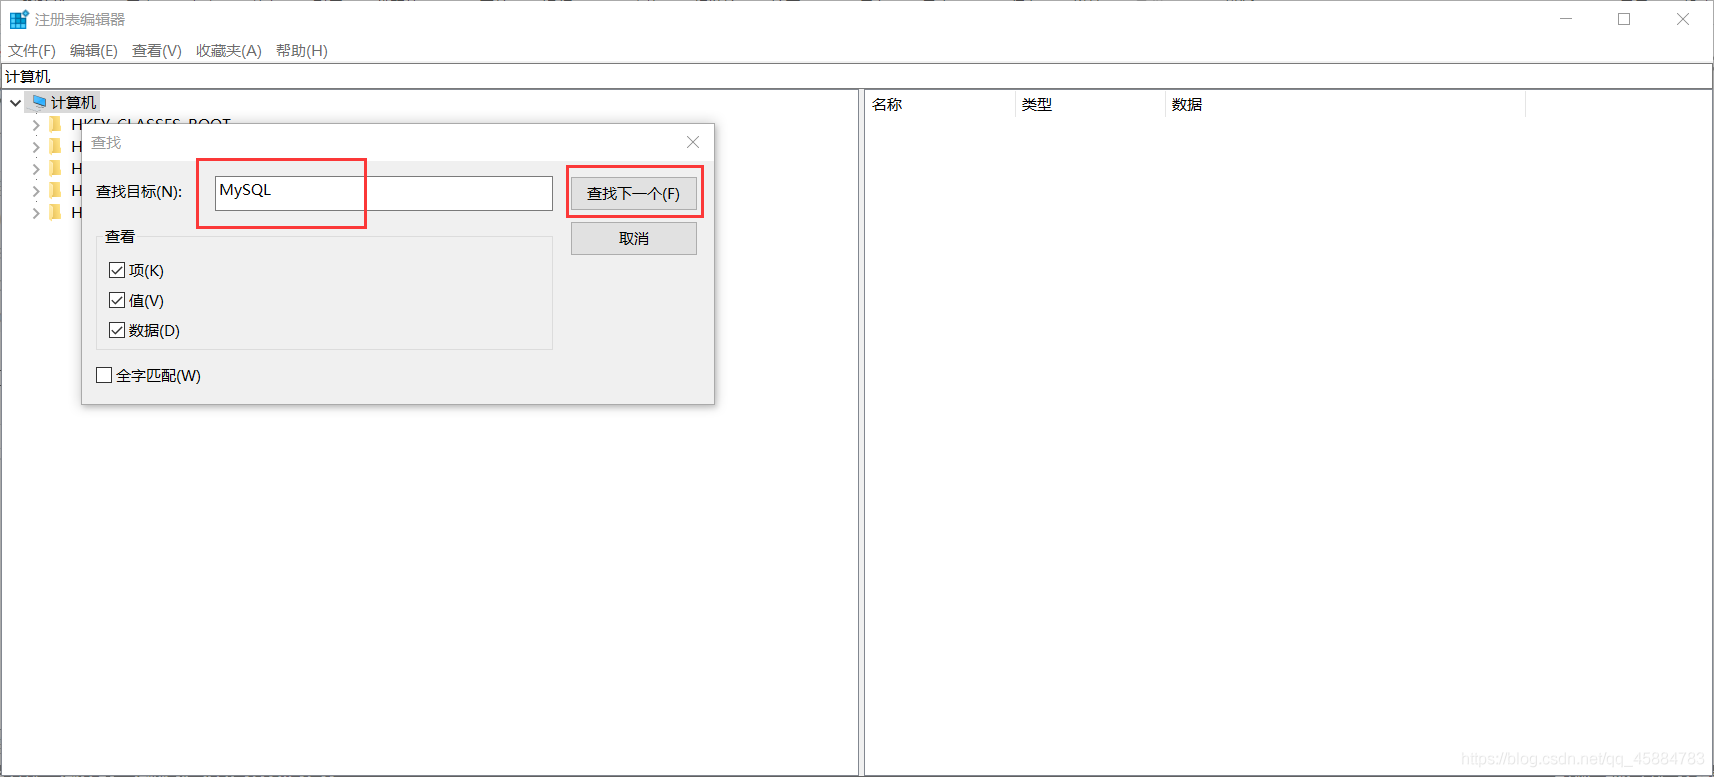This screenshot has height=777, width=1714.
Task: Click the address bar showing 计算机
Action: tap(857, 76)
